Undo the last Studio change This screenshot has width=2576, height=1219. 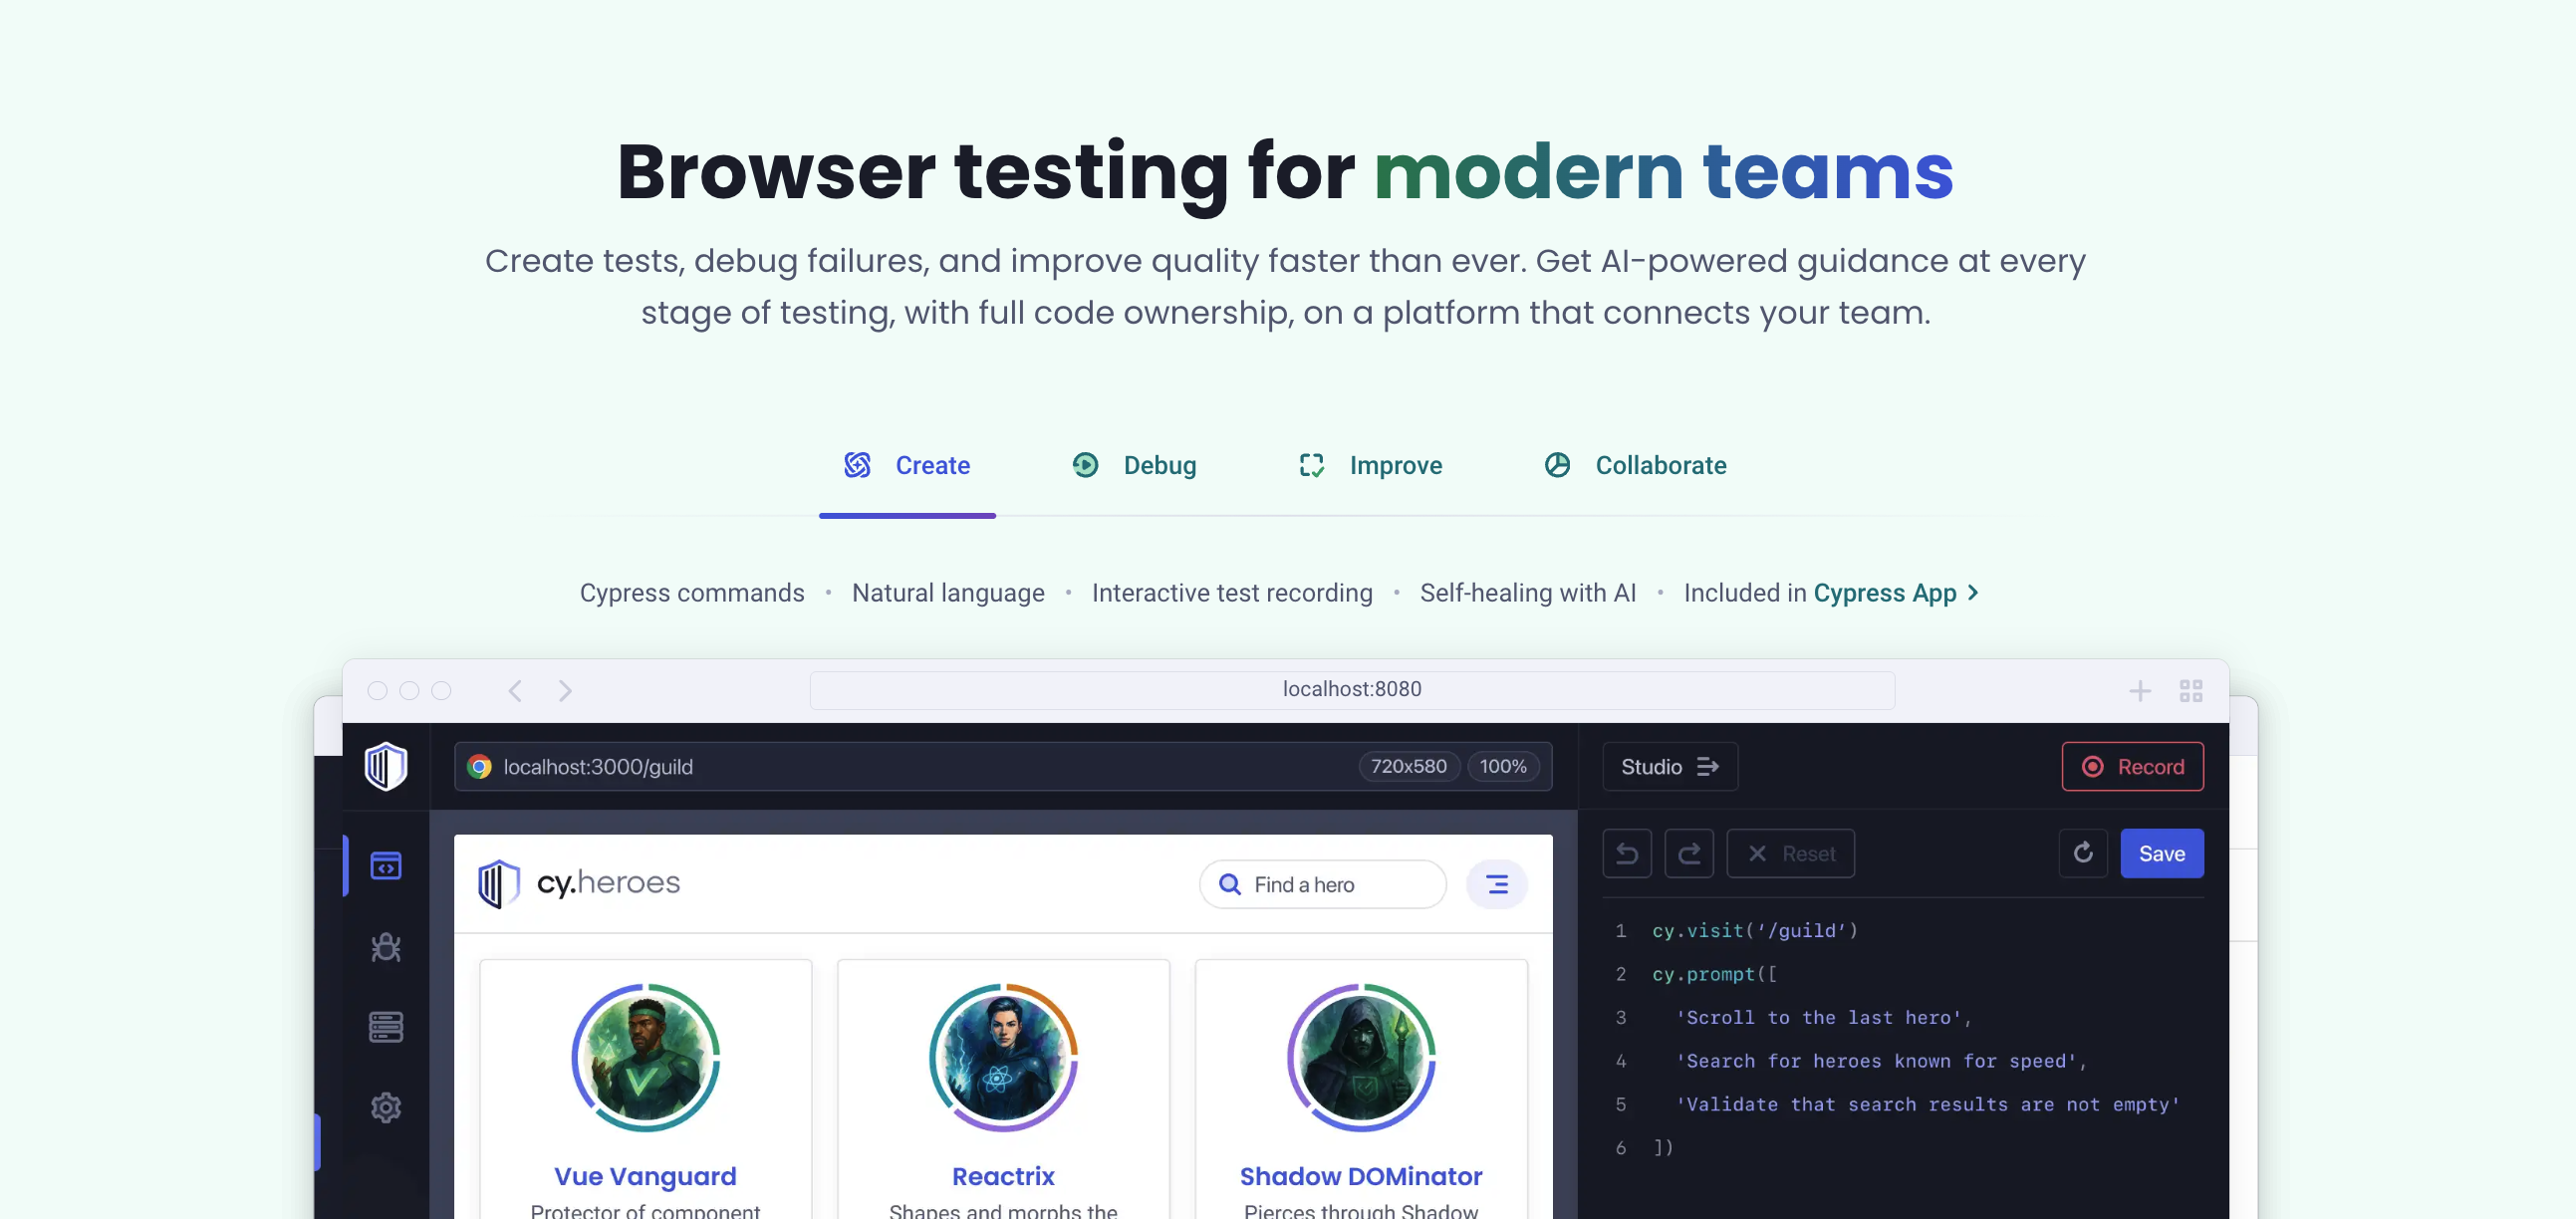click(1627, 854)
